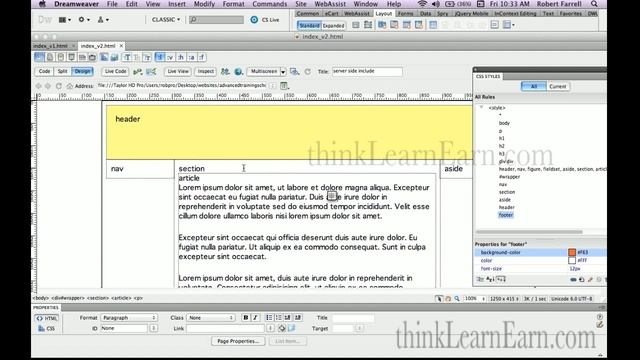The width and height of the screenshot is (640, 360).
Task: Click the Ordered List icon
Action: 278,318
